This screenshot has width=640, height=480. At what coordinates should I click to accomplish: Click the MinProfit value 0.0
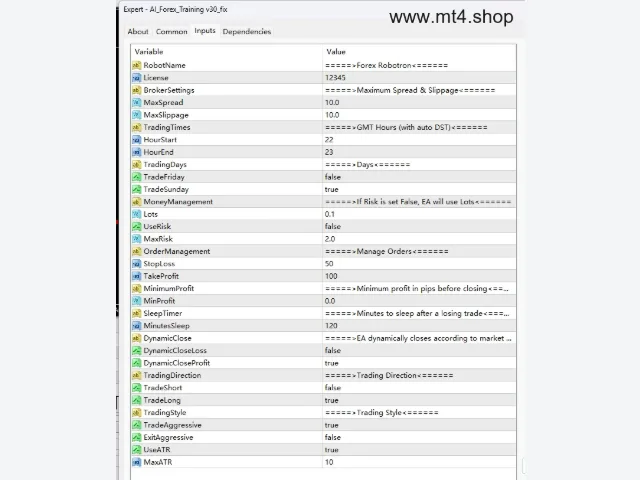point(330,301)
